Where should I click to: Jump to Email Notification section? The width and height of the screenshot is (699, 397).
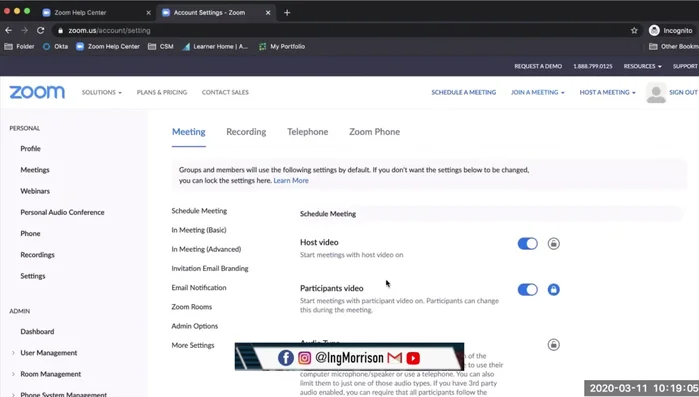click(199, 287)
